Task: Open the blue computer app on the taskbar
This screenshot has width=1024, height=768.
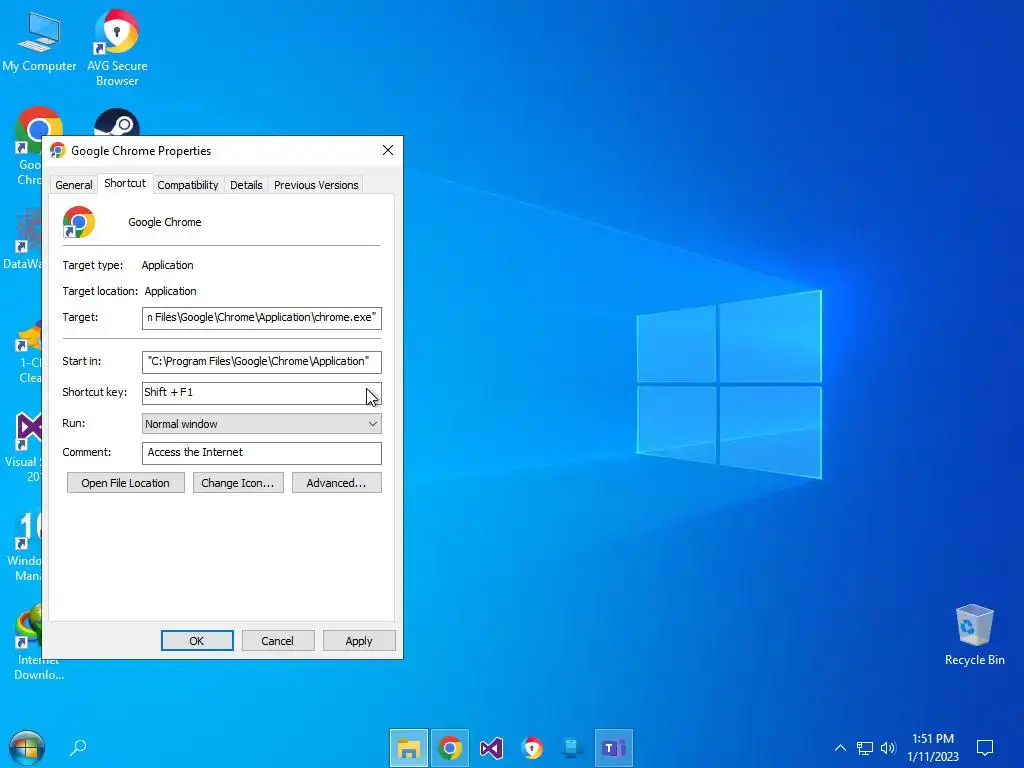Action: coord(573,748)
